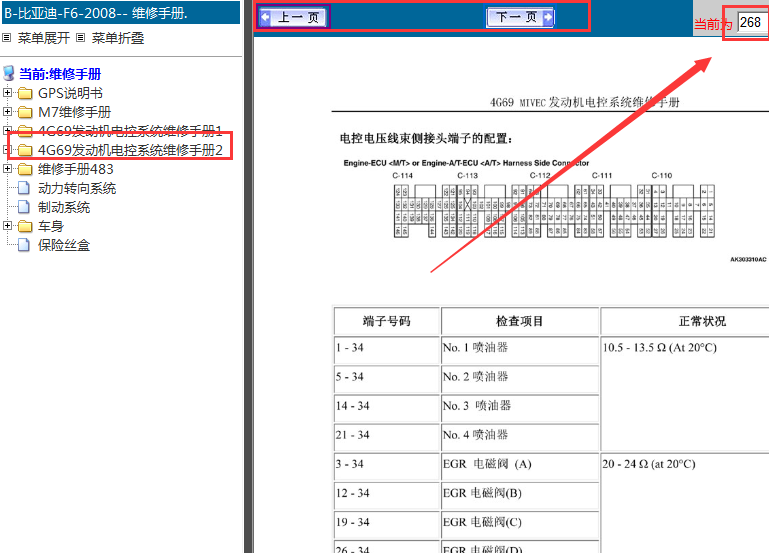Image resolution: width=769 pixels, height=553 pixels.
Task: Open the 动力转向系统 page
Action: coord(77,188)
